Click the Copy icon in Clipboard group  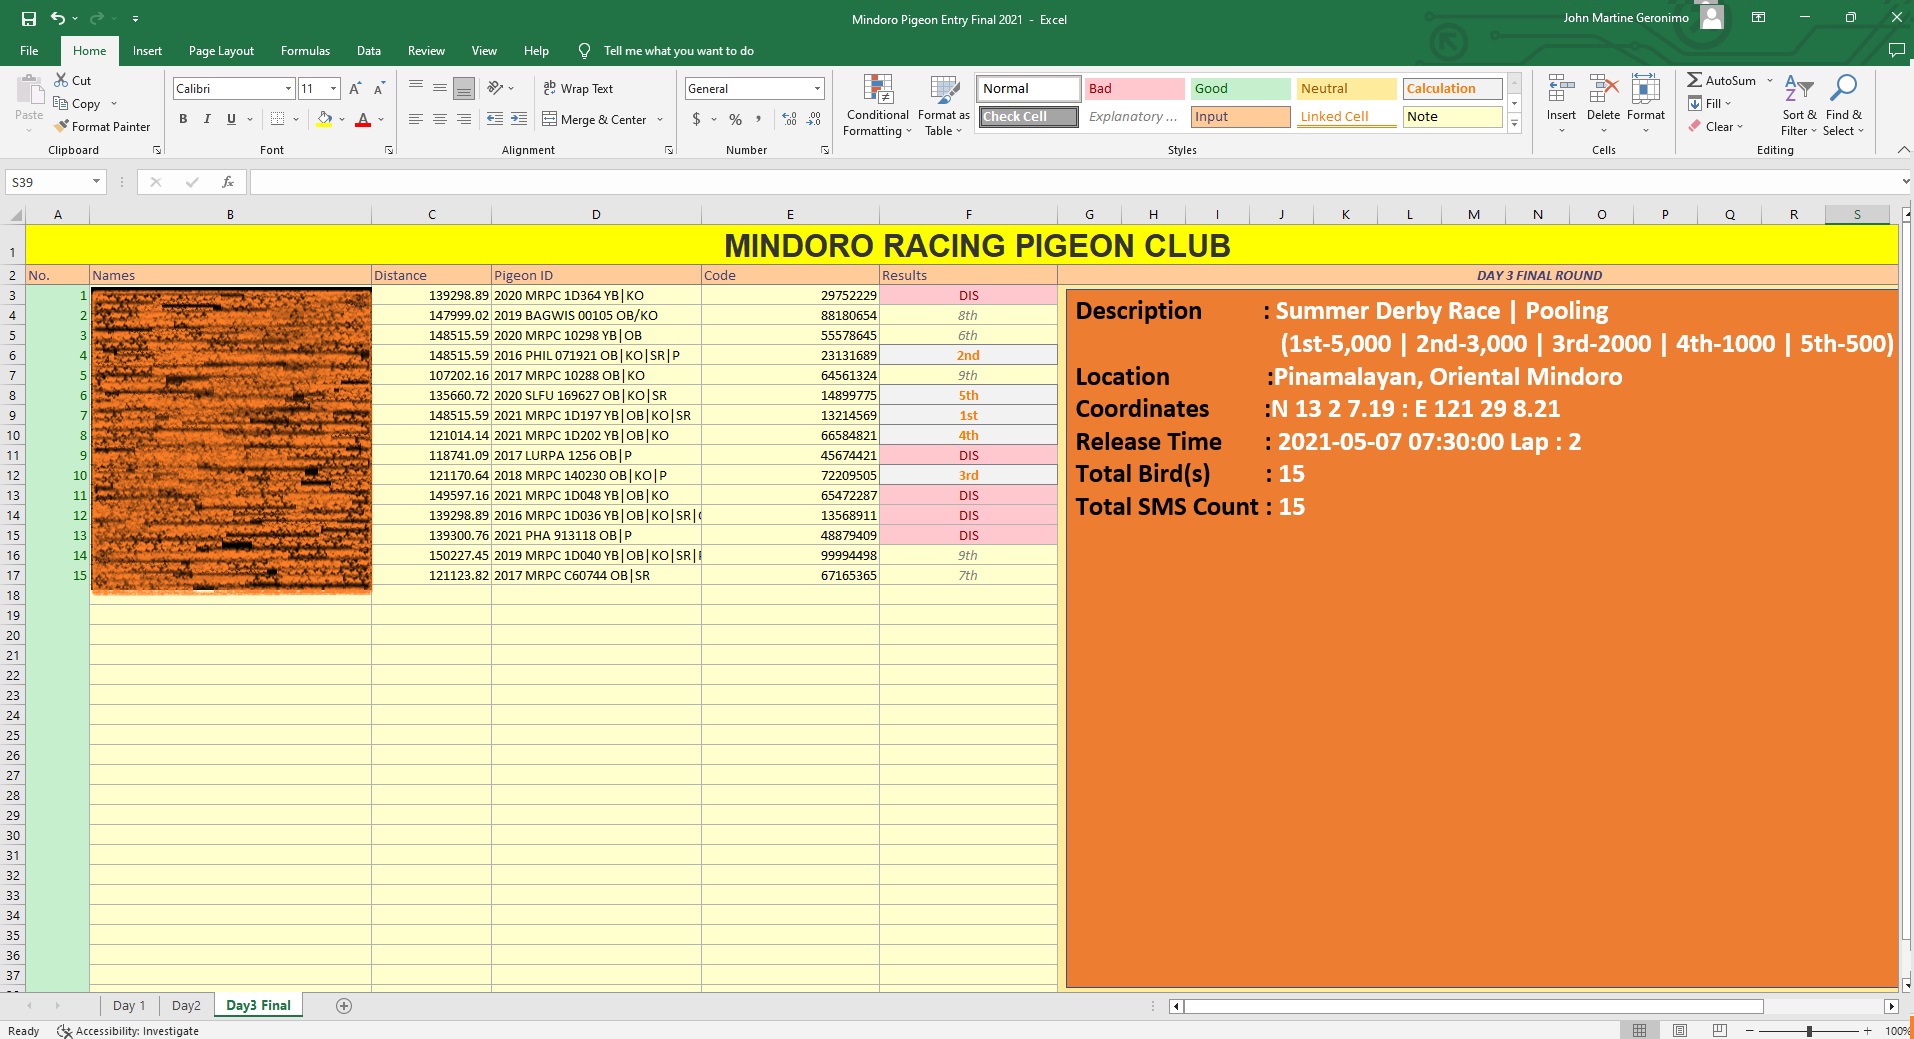click(61, 103)
